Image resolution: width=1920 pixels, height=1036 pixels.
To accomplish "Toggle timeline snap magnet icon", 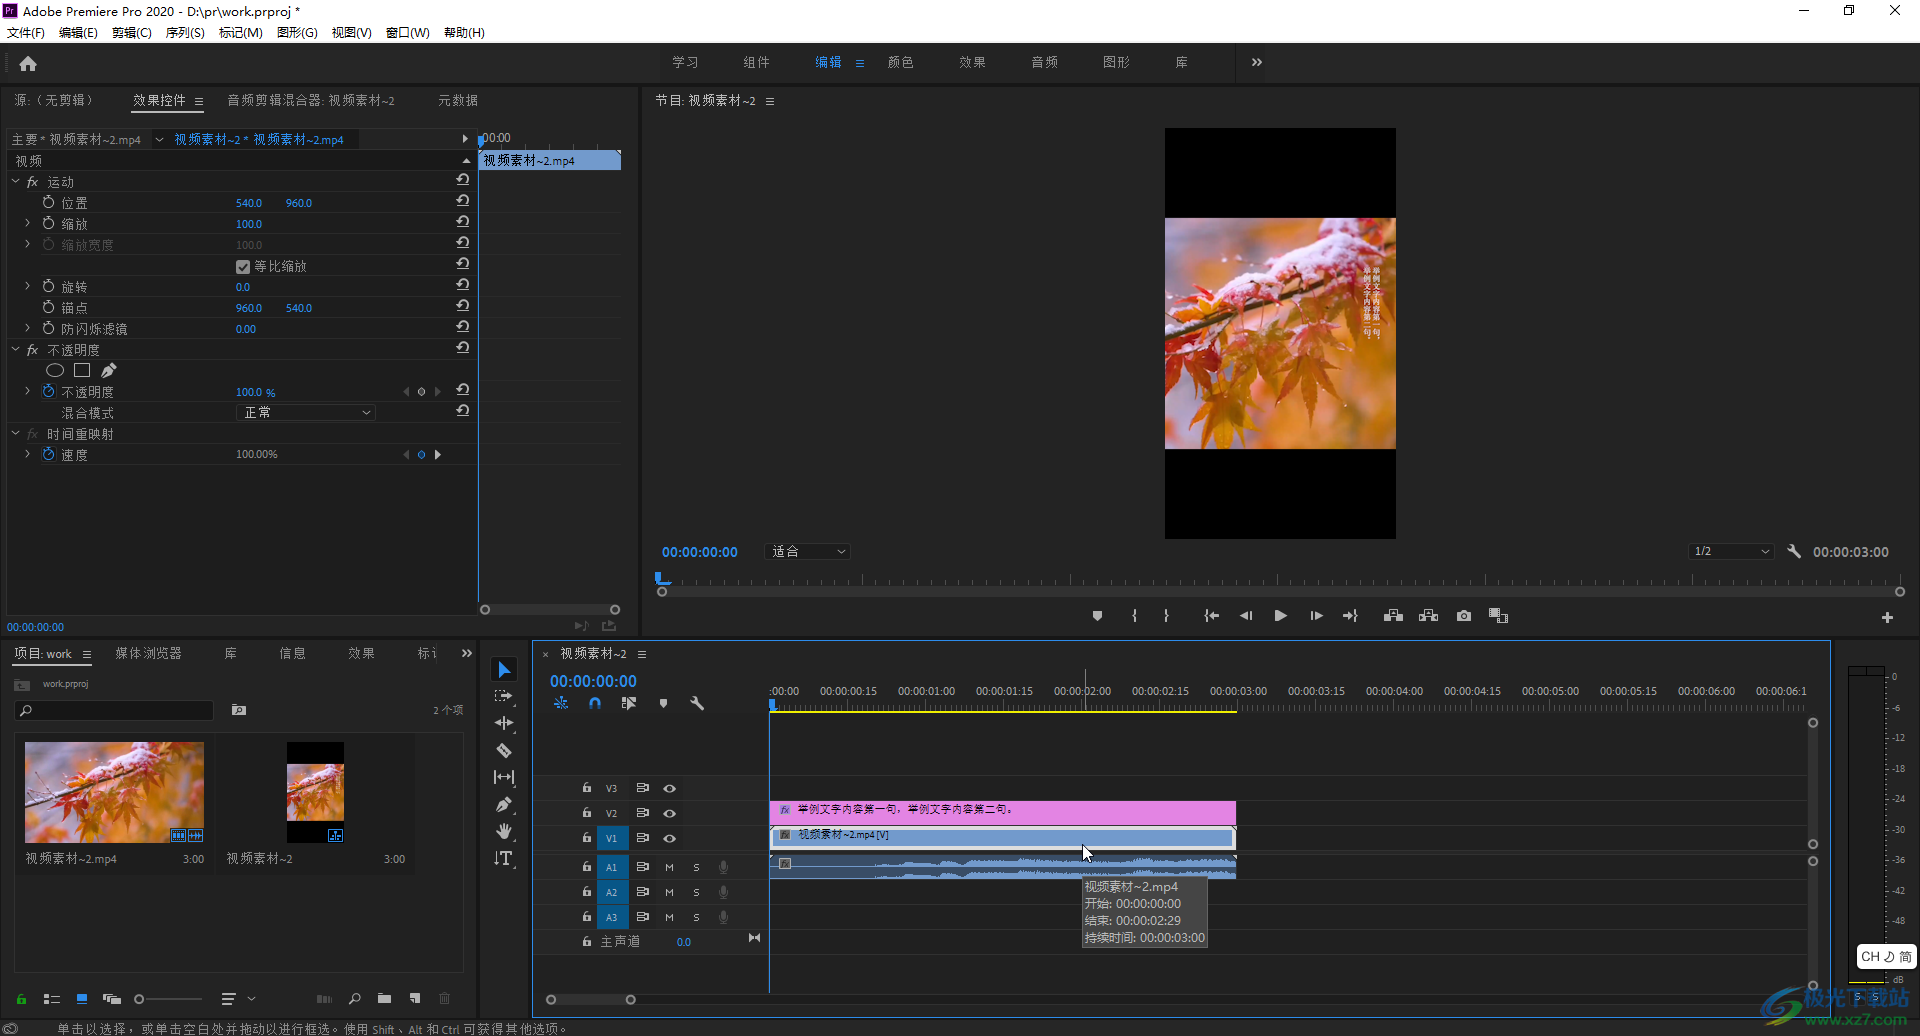I will [x=595, y=704].
